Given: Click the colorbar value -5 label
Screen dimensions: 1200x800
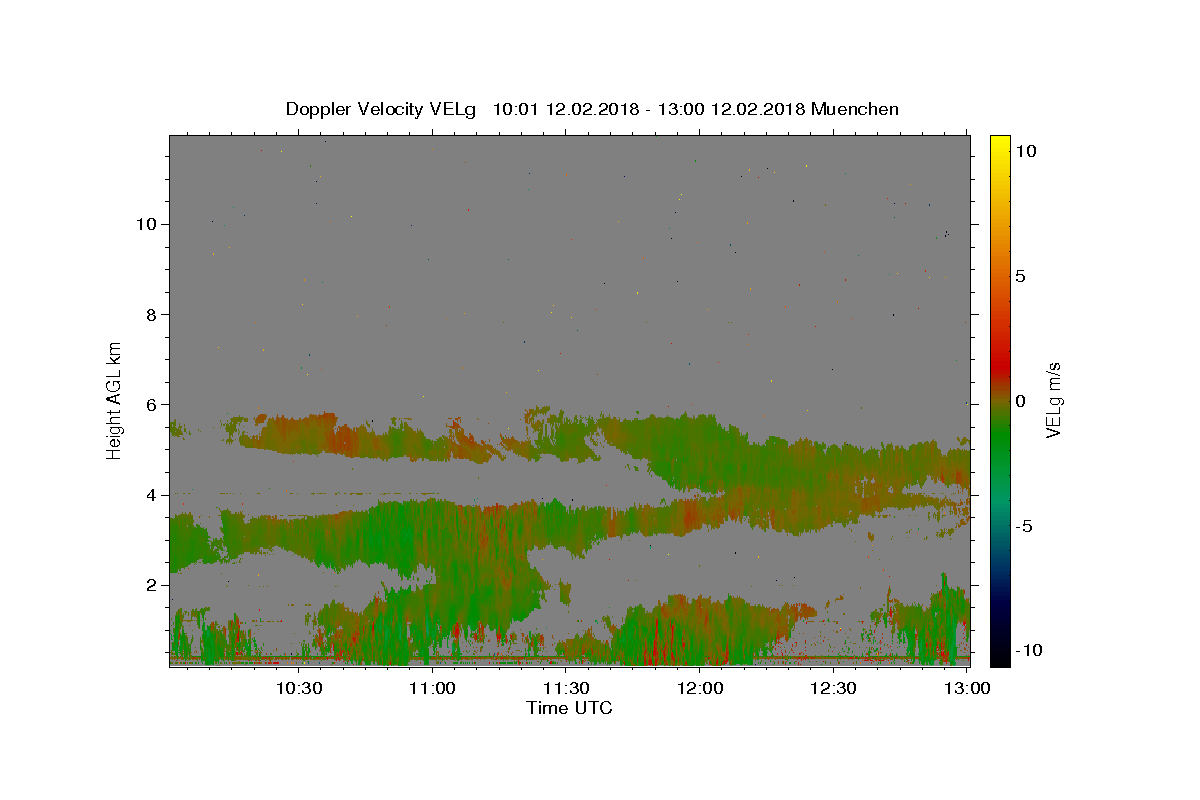Looking at the screenshot, I should click(1024, 526).
